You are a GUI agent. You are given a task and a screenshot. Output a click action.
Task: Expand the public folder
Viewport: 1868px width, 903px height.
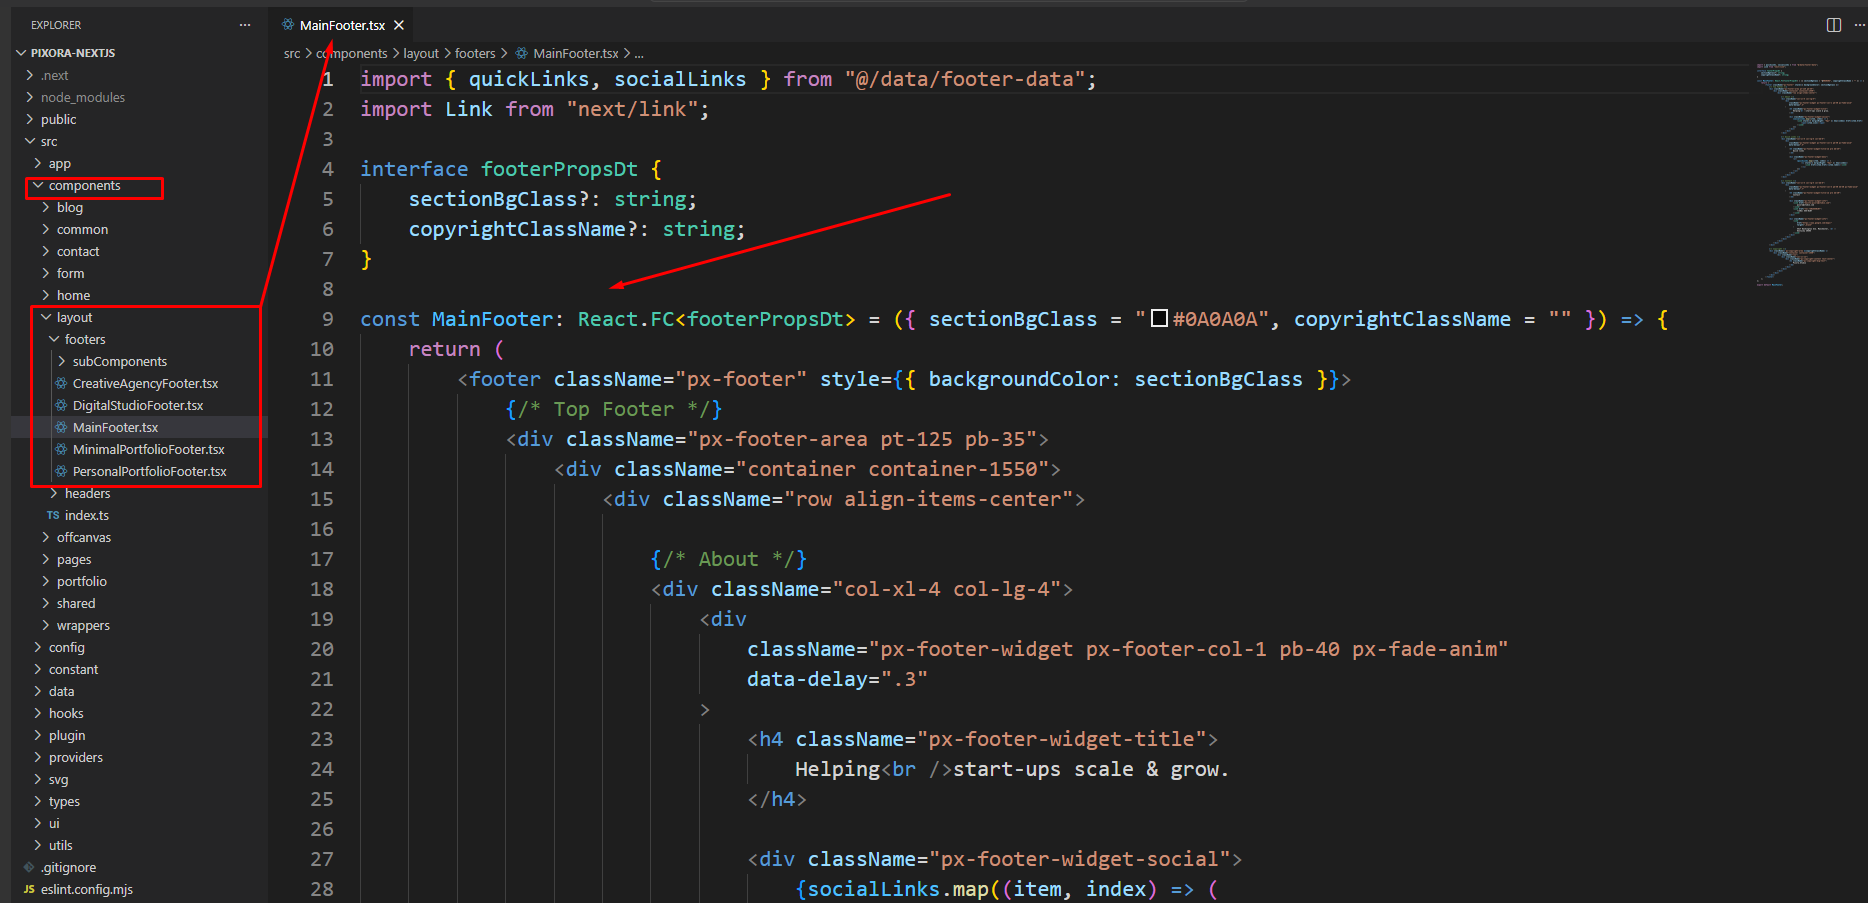(x=30, y=120)
